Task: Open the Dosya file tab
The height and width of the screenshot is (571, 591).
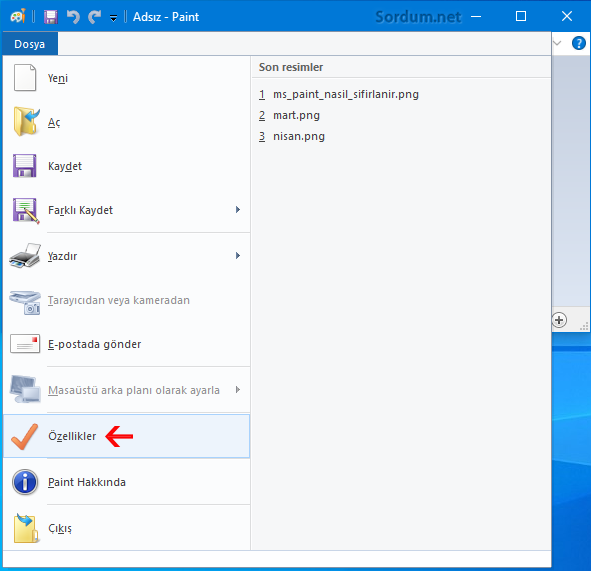Action: click(x=30, y=44)
